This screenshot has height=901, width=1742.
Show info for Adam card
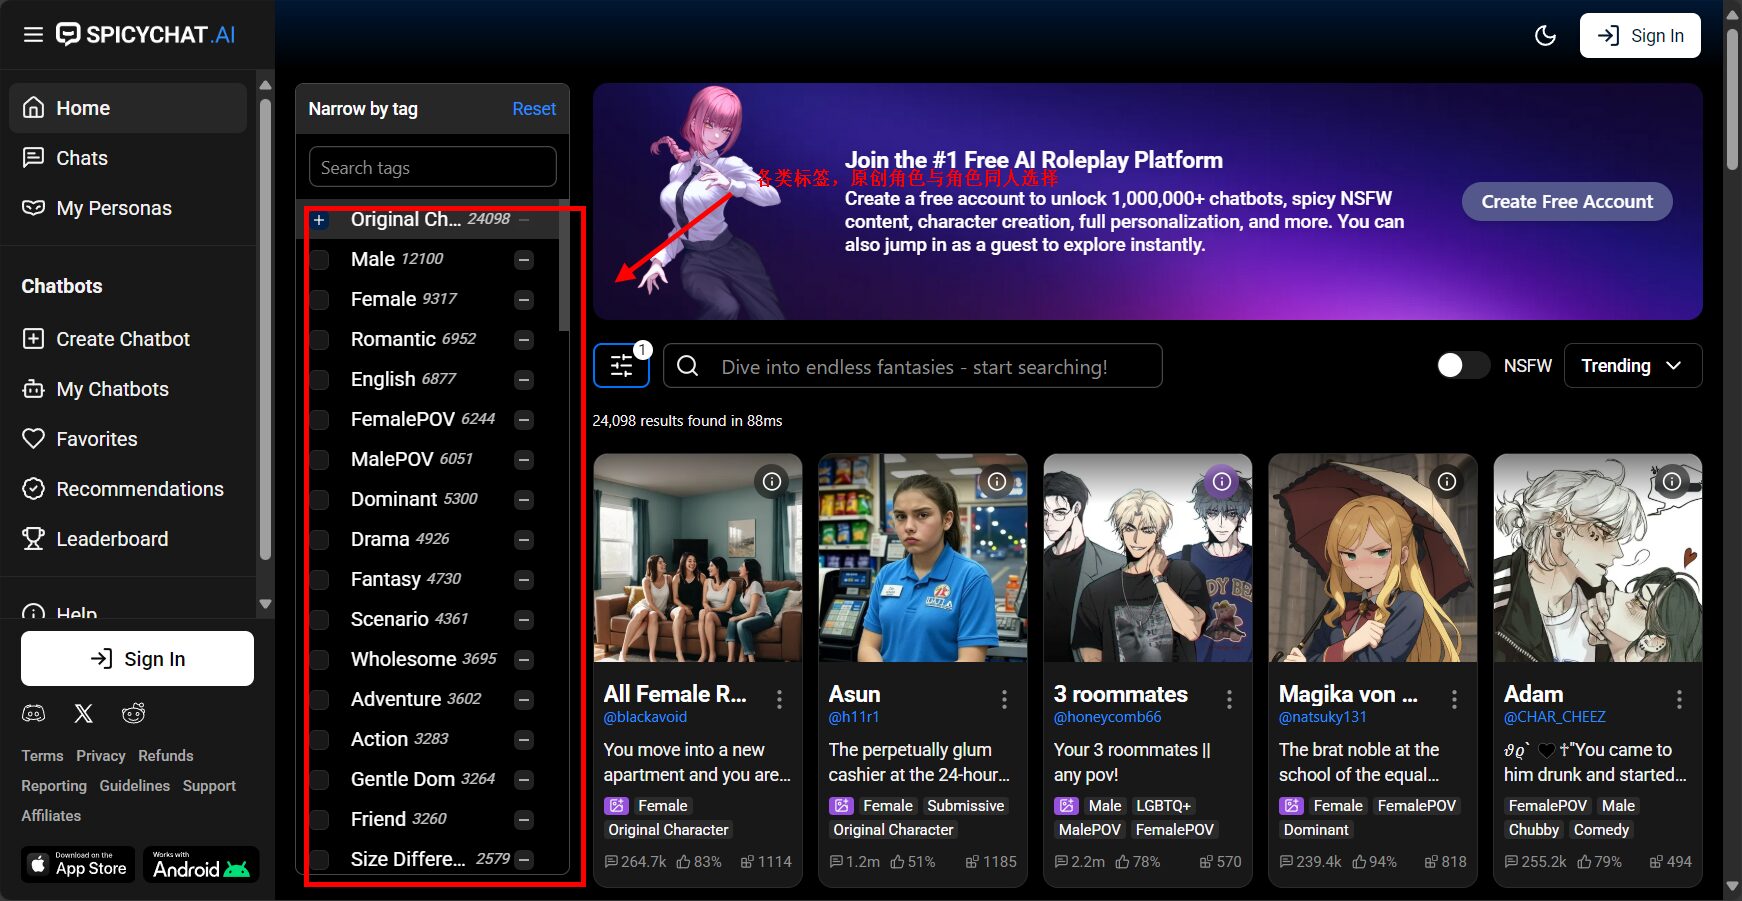(1672, 482)
